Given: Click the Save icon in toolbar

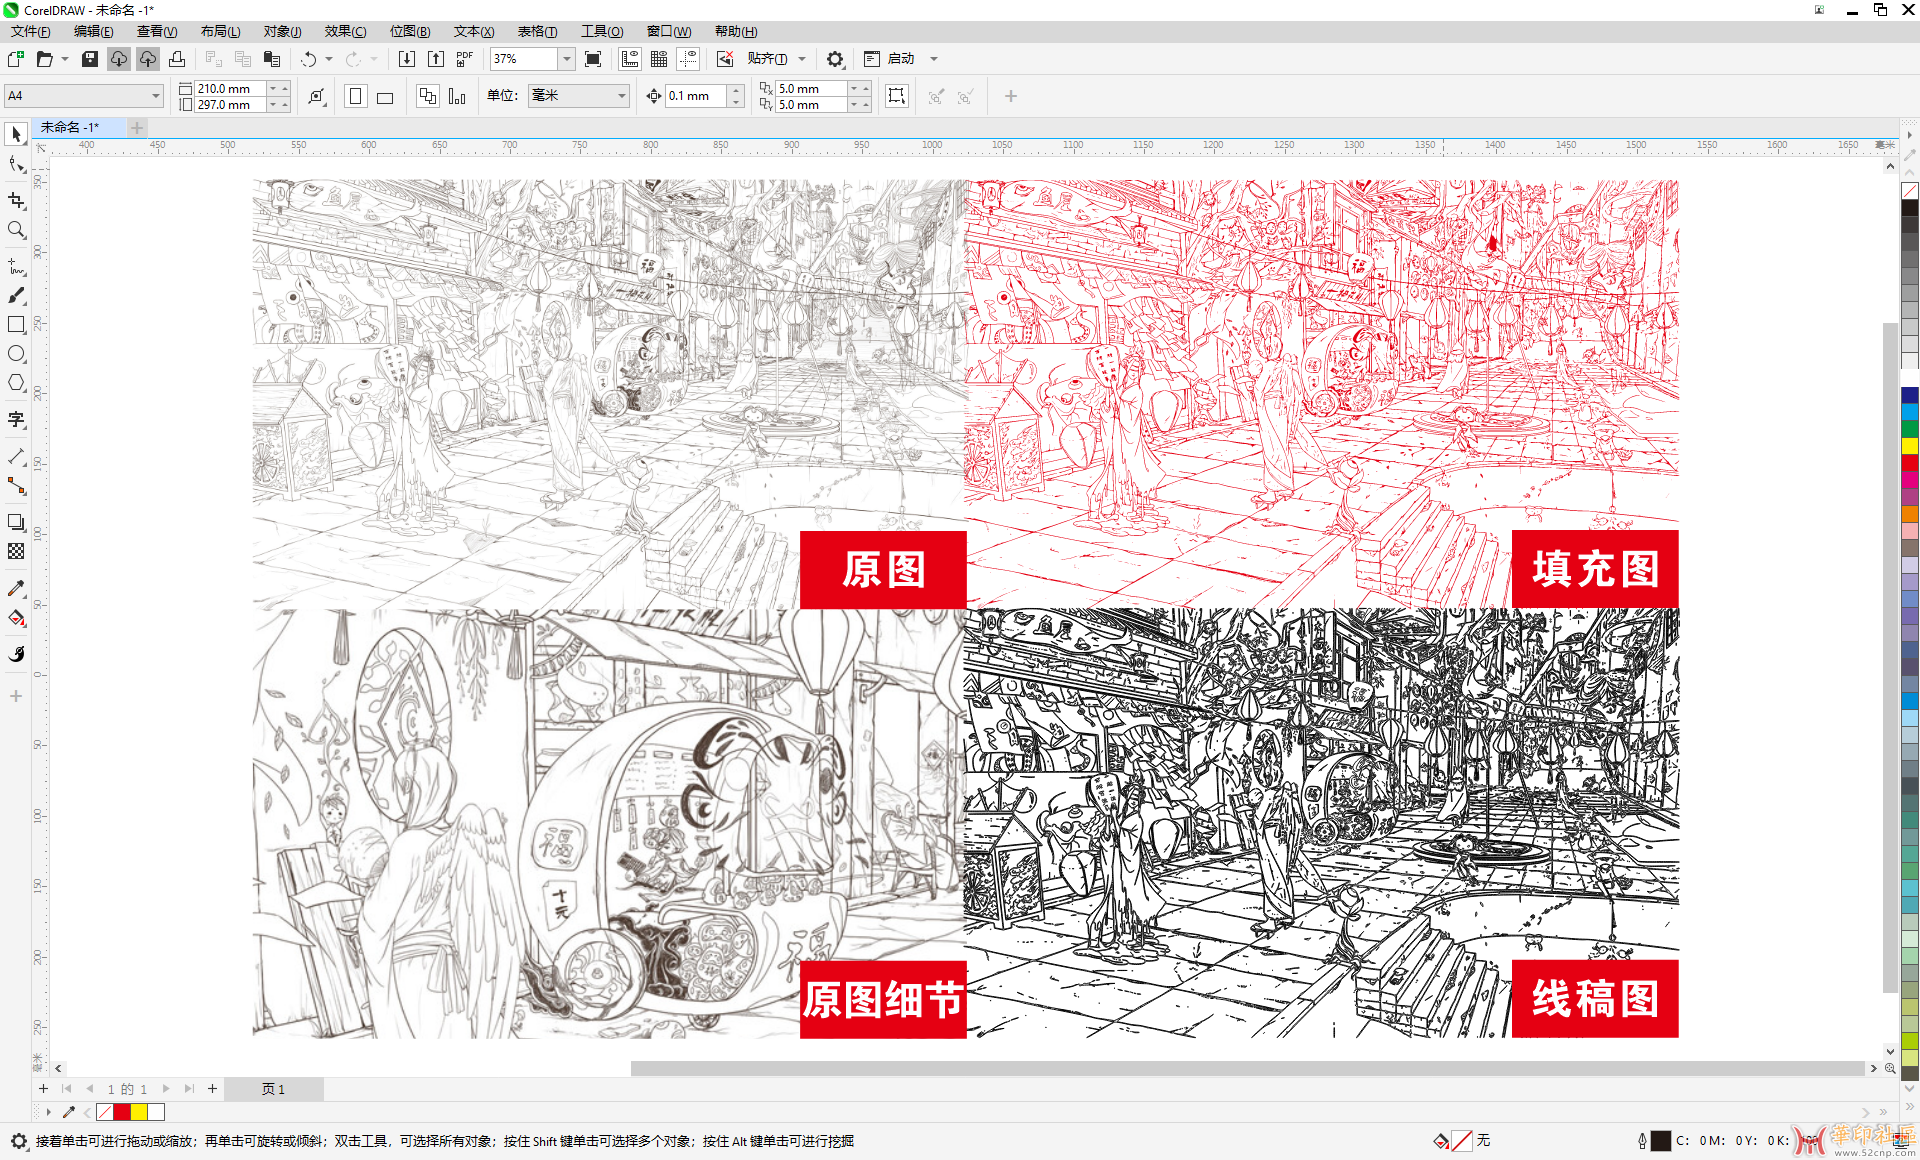Looking at the screenshot, I should pyautogui.click(x=90, y=59).
